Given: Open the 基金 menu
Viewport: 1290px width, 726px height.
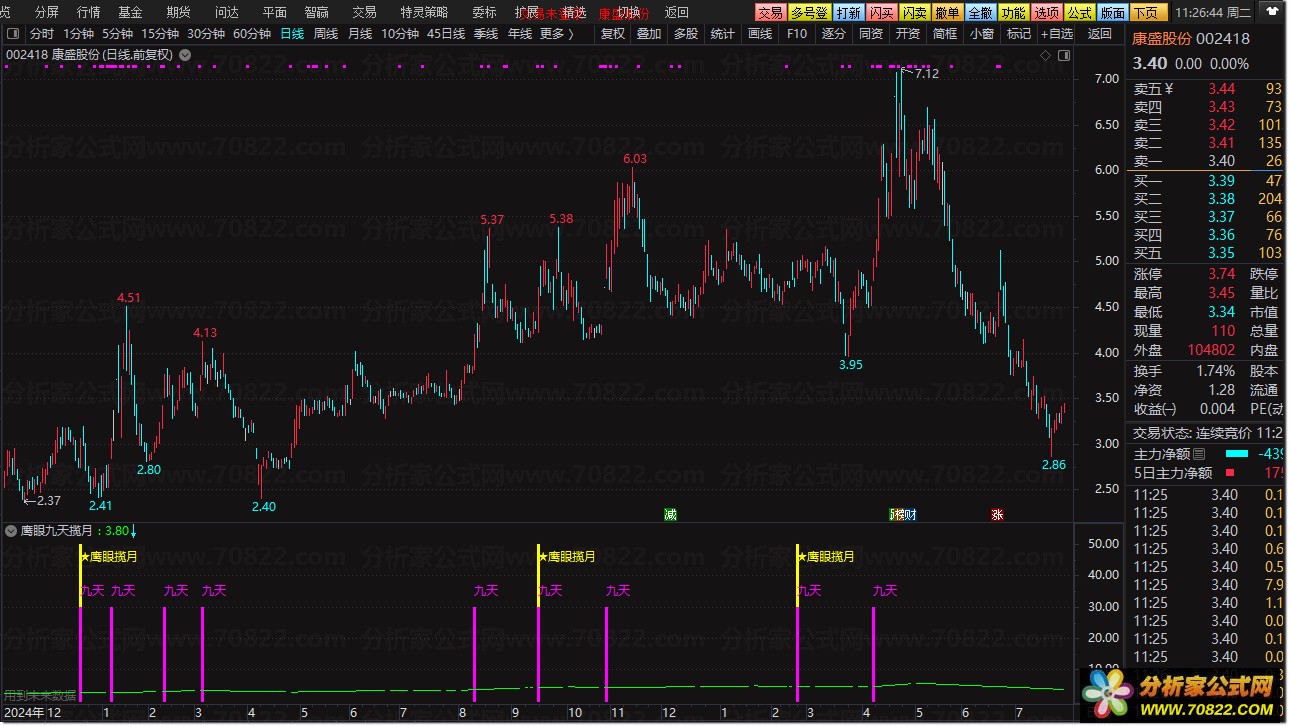Looking at the screenshot, I should [130, 13].
